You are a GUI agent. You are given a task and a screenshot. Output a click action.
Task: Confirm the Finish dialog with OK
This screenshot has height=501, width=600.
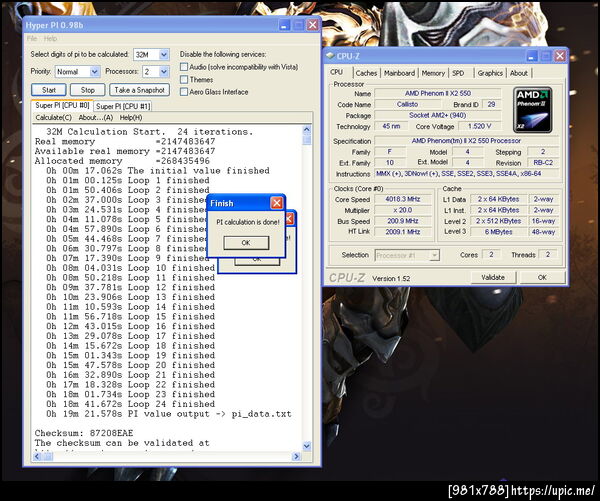tap(246, 243)
